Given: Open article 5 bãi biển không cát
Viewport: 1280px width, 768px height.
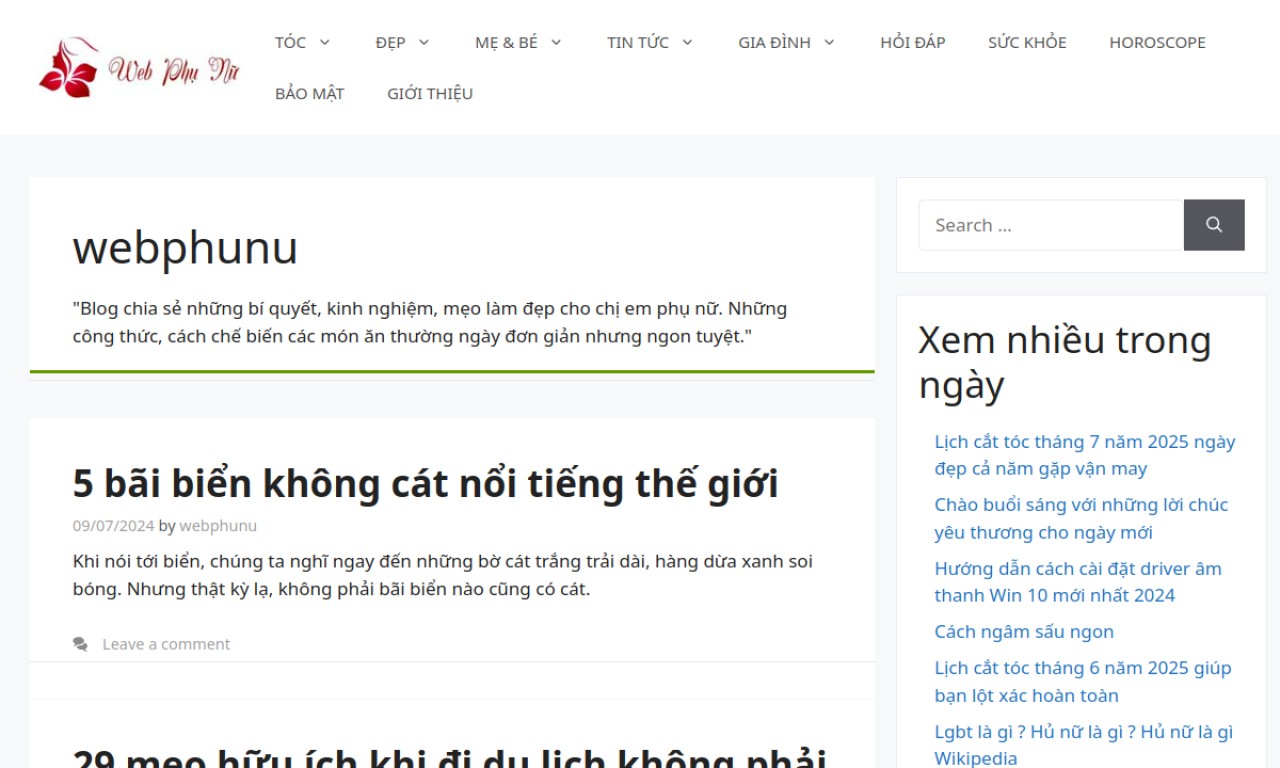Looking at the screenshot, I should point(425,483).
